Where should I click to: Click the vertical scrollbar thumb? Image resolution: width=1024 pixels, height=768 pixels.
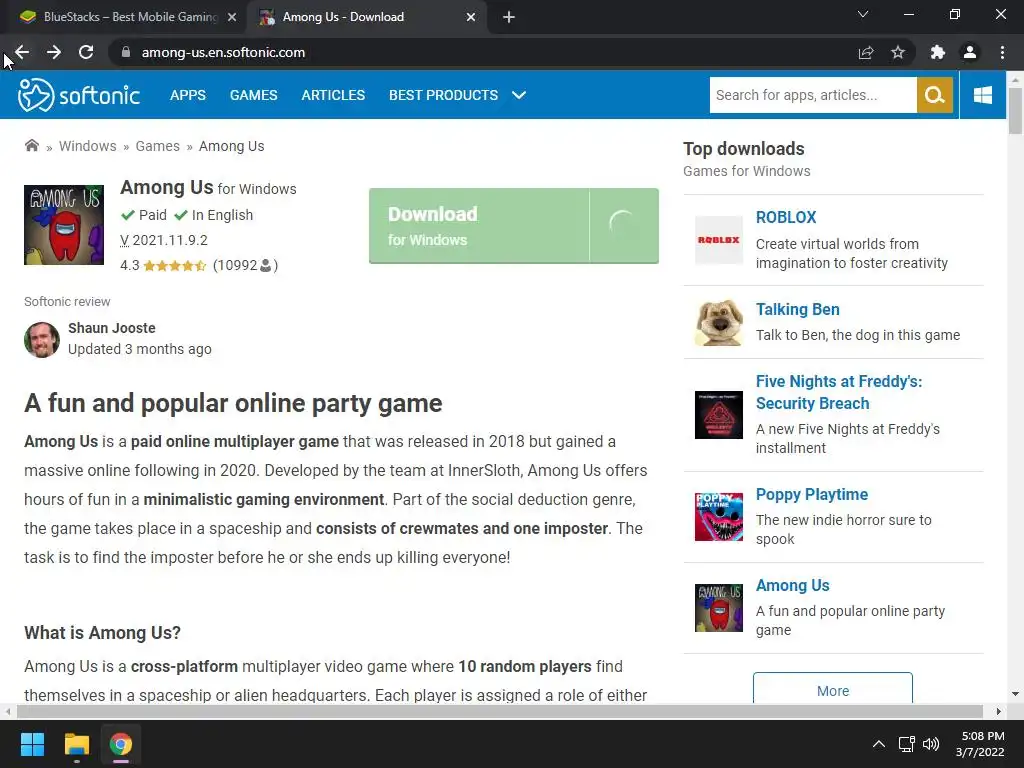(x=1015, y=110)
